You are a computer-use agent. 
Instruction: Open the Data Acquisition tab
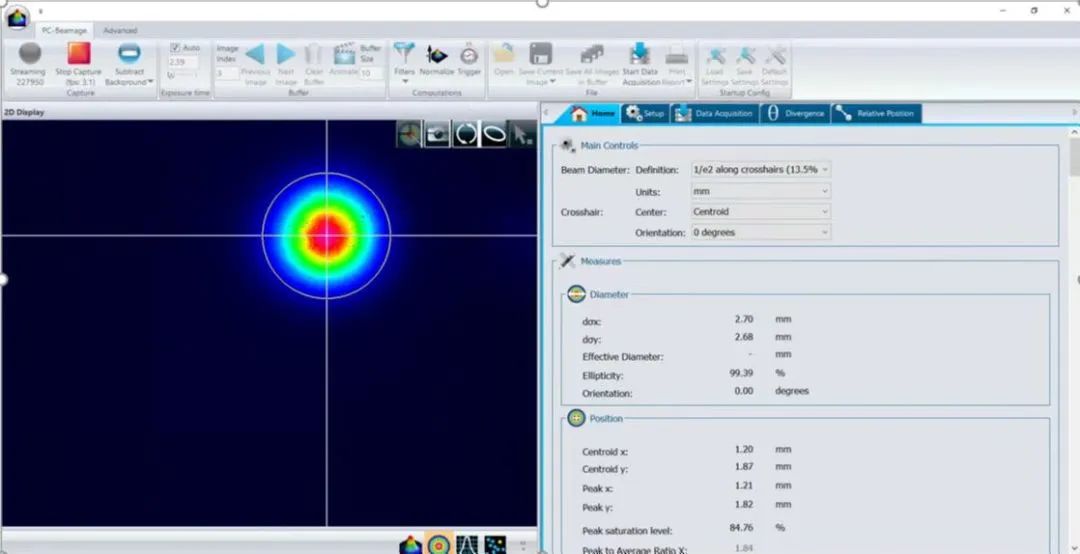pos(714,114)
